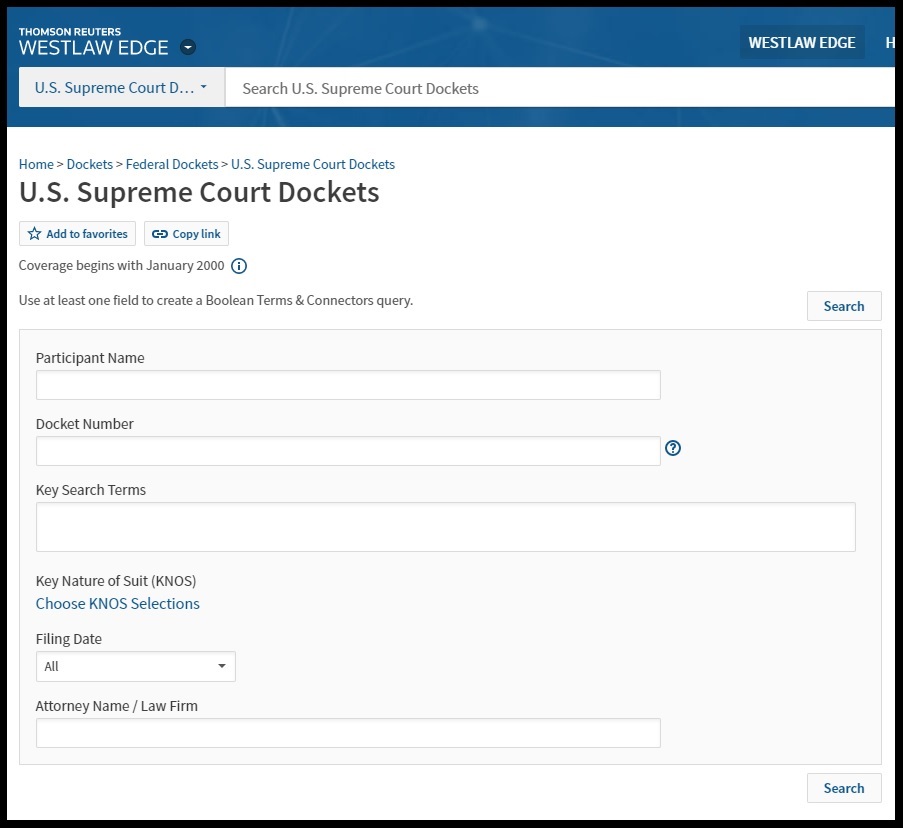903x828 pixels.
Task: Click the Thomson Reuters Westlaw Edge logo
Action: (93, 42)
